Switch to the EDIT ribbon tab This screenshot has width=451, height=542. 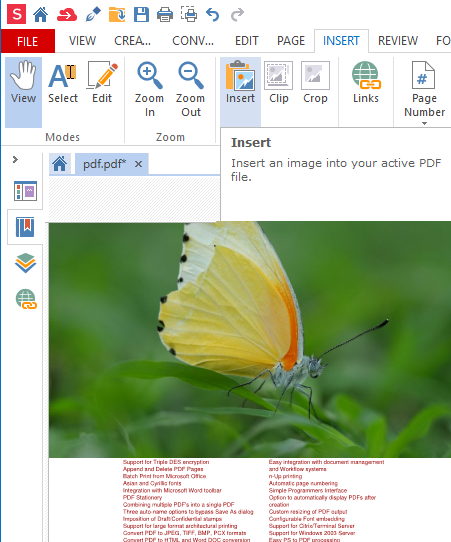[x=247, y=41]
